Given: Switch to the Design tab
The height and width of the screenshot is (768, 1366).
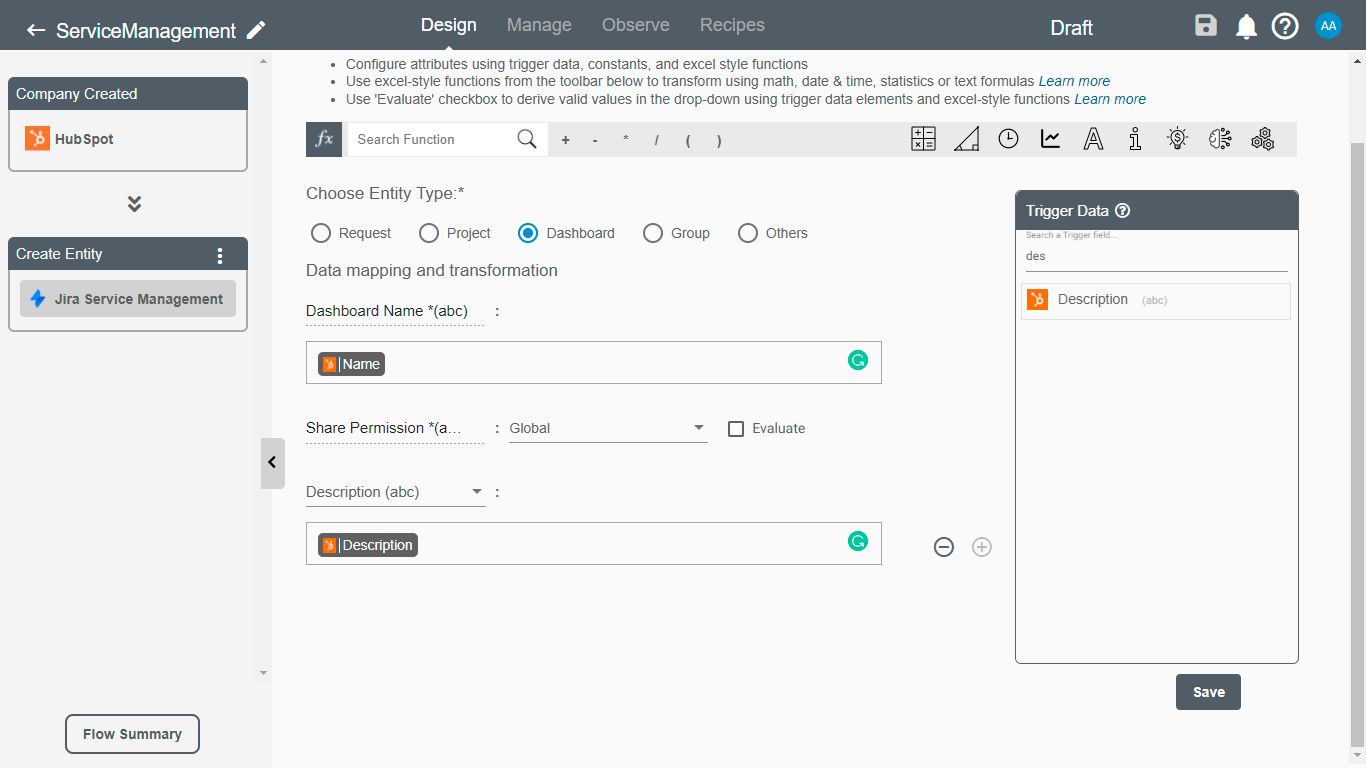Looking at the screenshot, I should [x=449, y=25].
